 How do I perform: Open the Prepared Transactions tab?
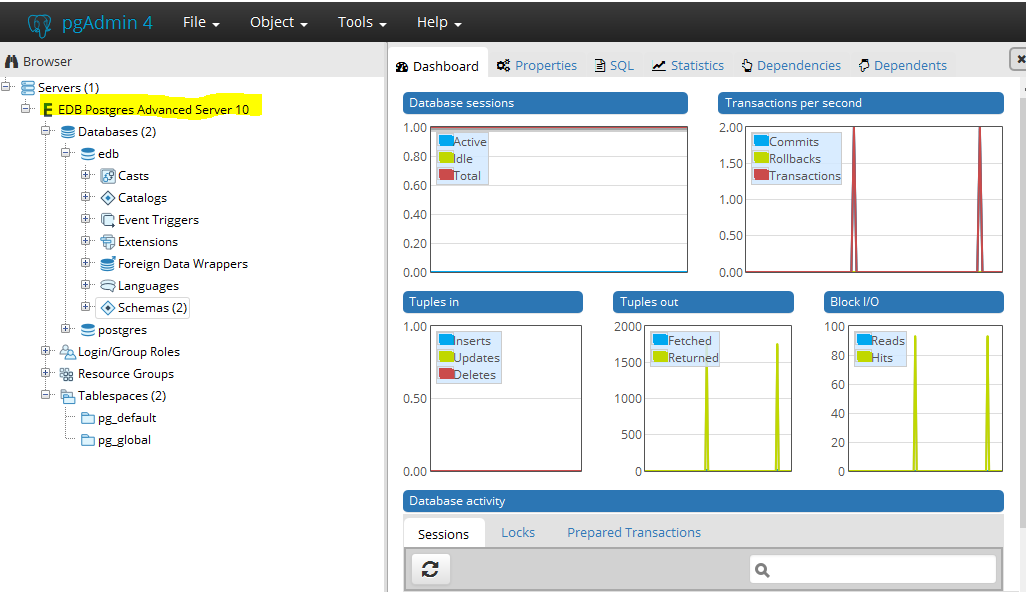pyautogui.click(x=634, y=532)
